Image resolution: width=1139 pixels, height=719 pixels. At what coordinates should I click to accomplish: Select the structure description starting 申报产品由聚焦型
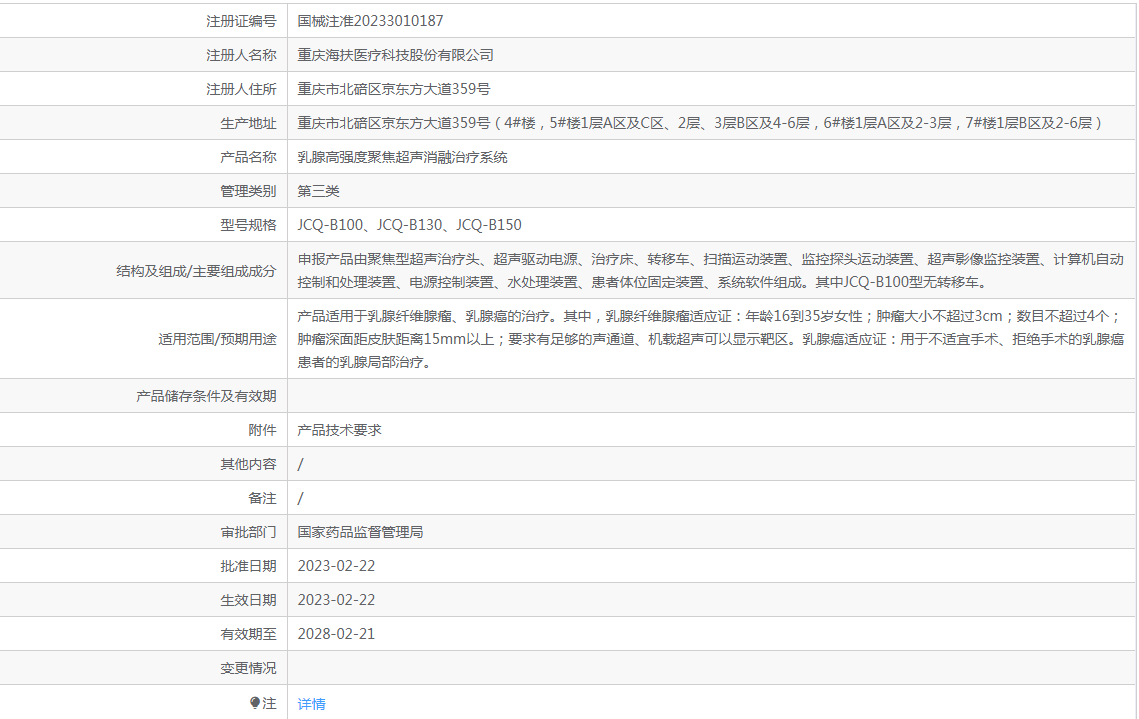coord(710,271)
